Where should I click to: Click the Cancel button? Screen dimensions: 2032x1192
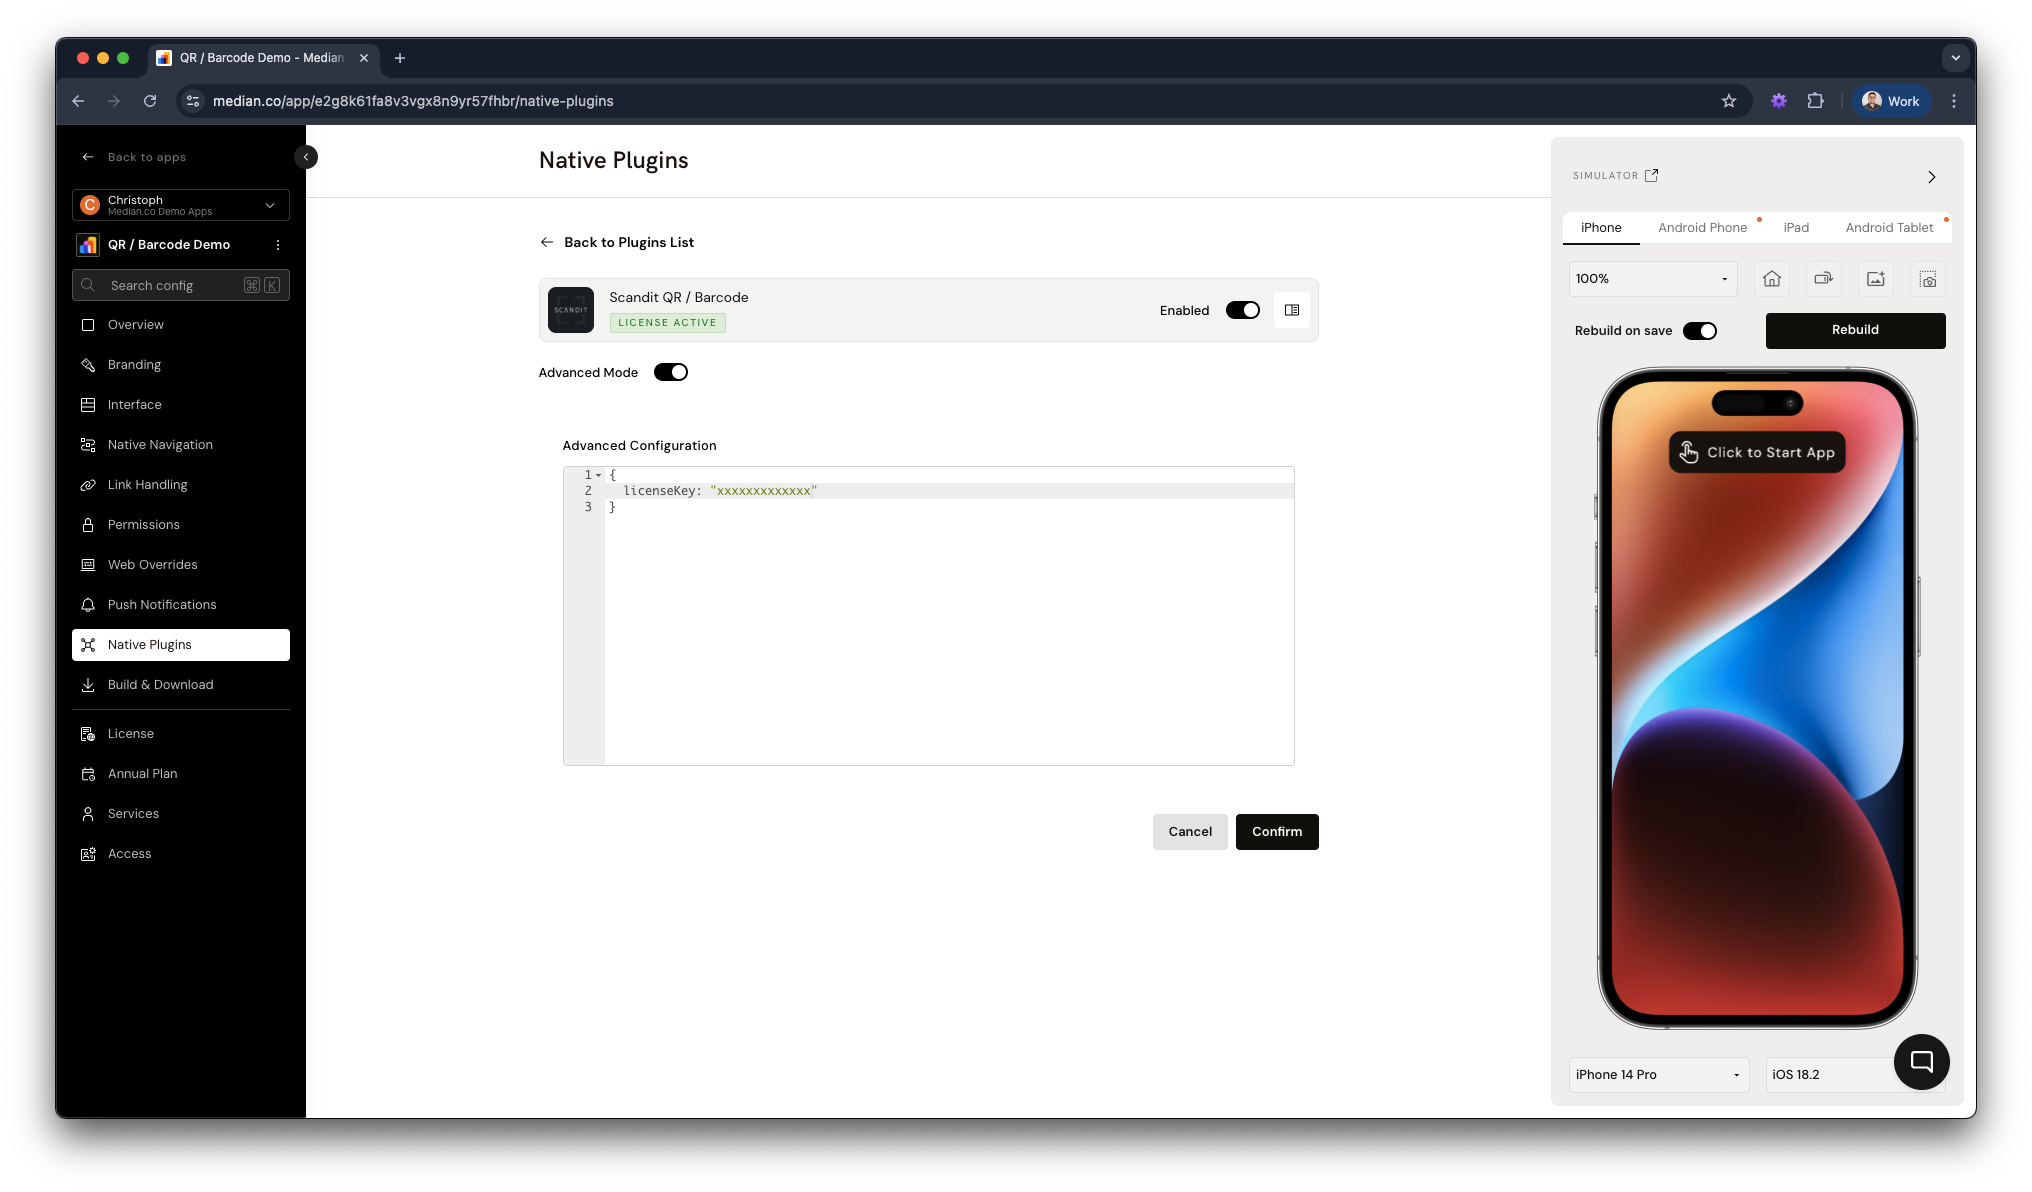pos(1190,832)
